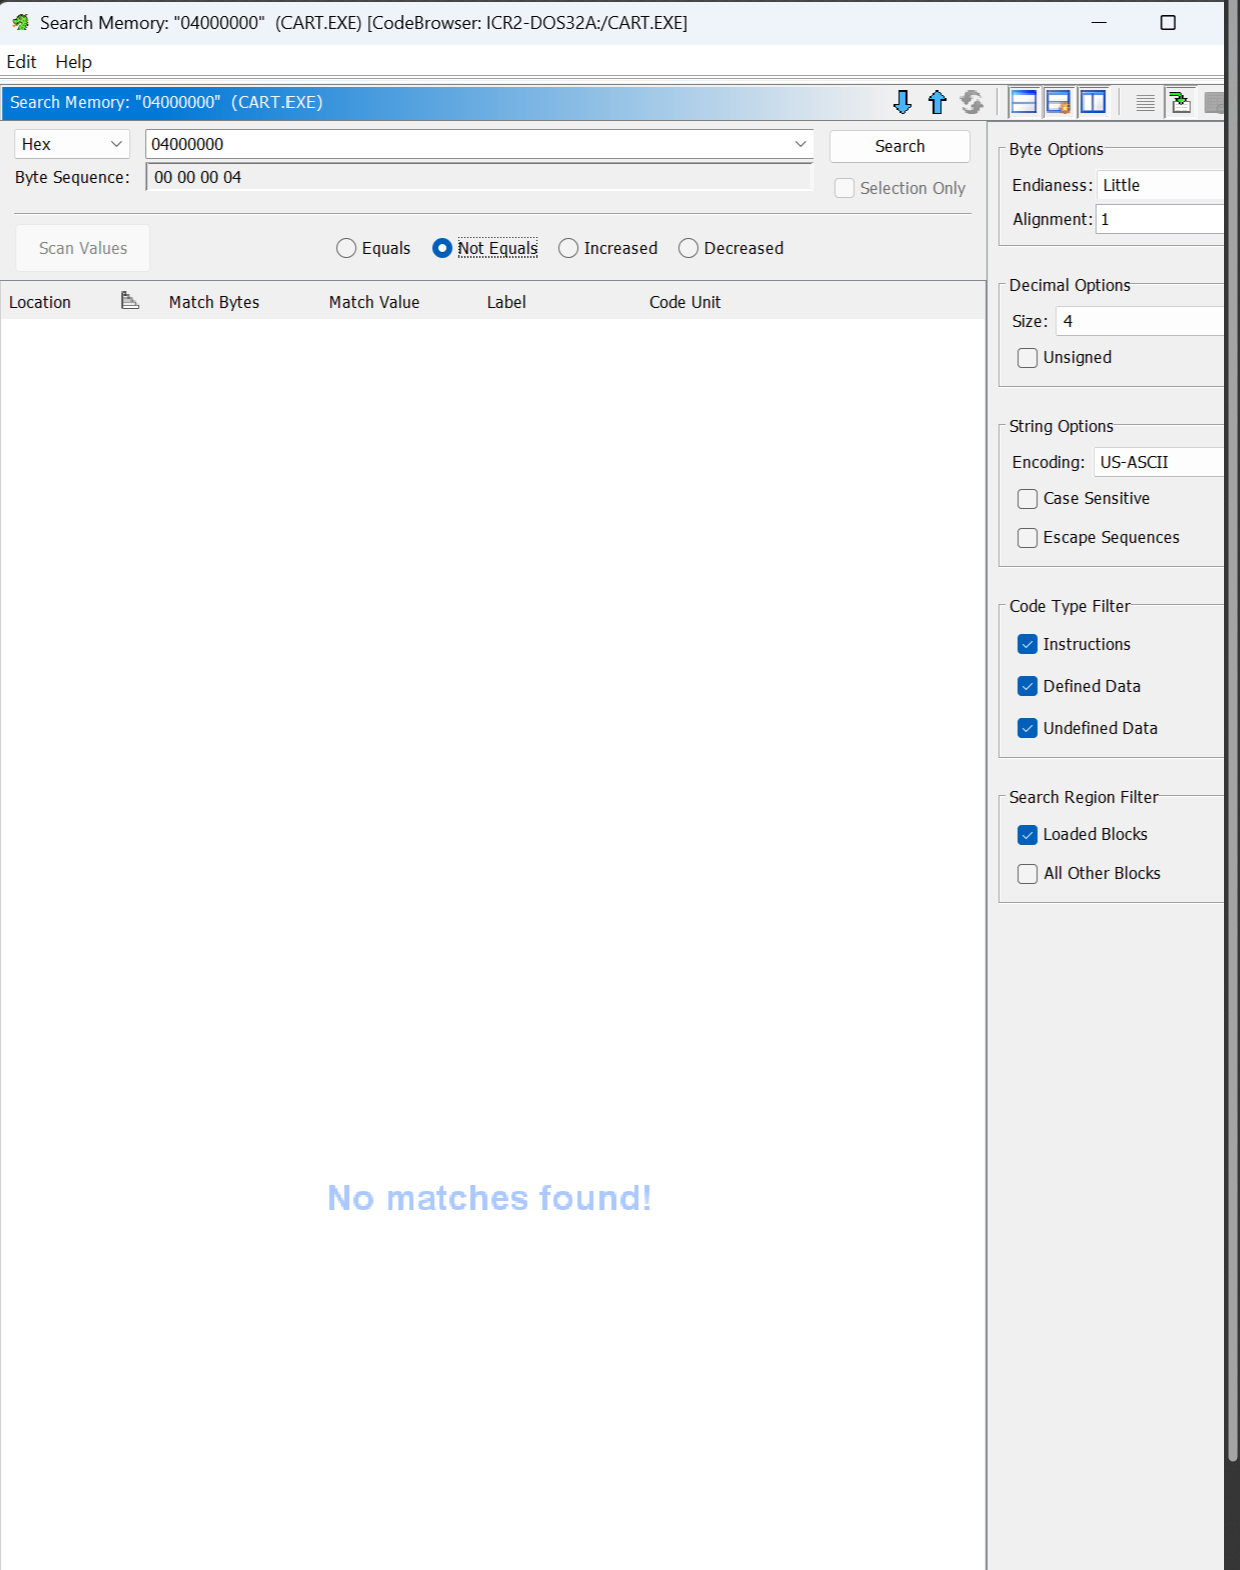This screenshot has width=1240, height=1570.
Task: Open the Help menu
Action: (73, 61)
